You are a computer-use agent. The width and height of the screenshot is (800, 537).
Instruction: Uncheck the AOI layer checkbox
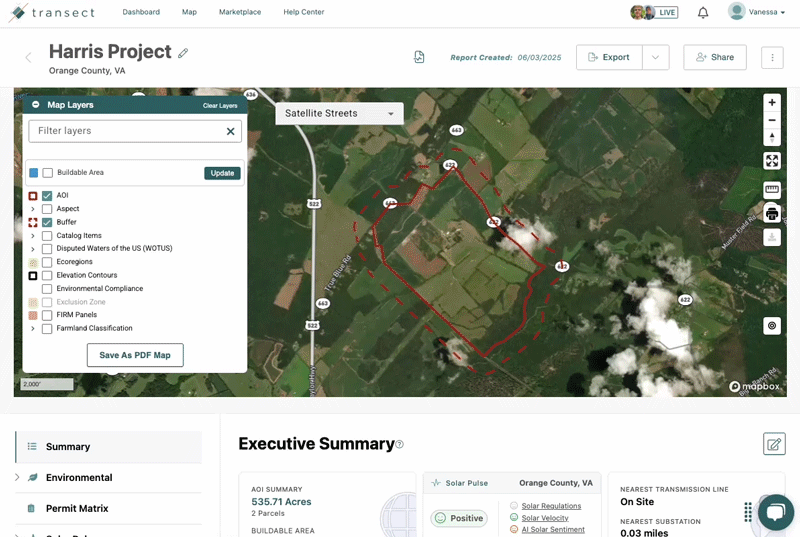click(47, 196)
